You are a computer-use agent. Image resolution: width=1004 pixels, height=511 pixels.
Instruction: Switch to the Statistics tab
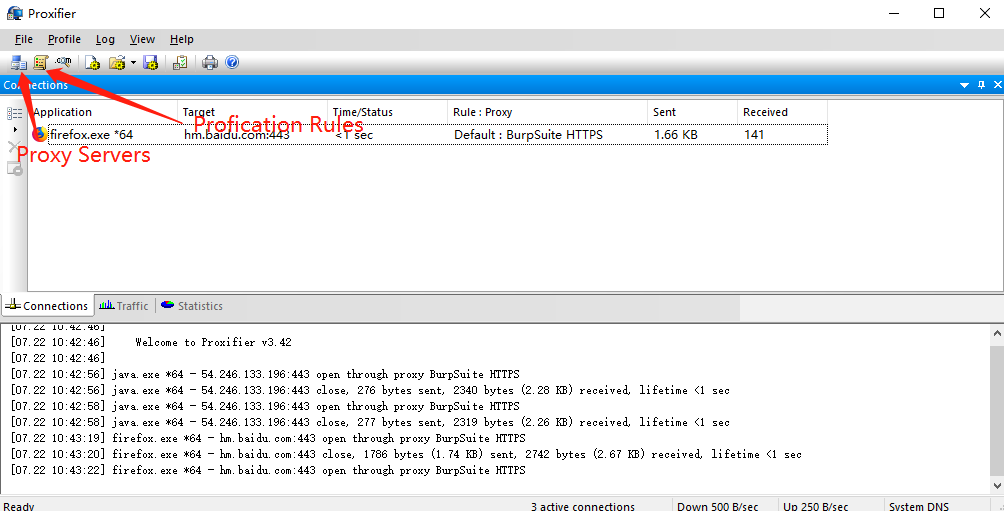pyautogui.click(x=191, y=306)
